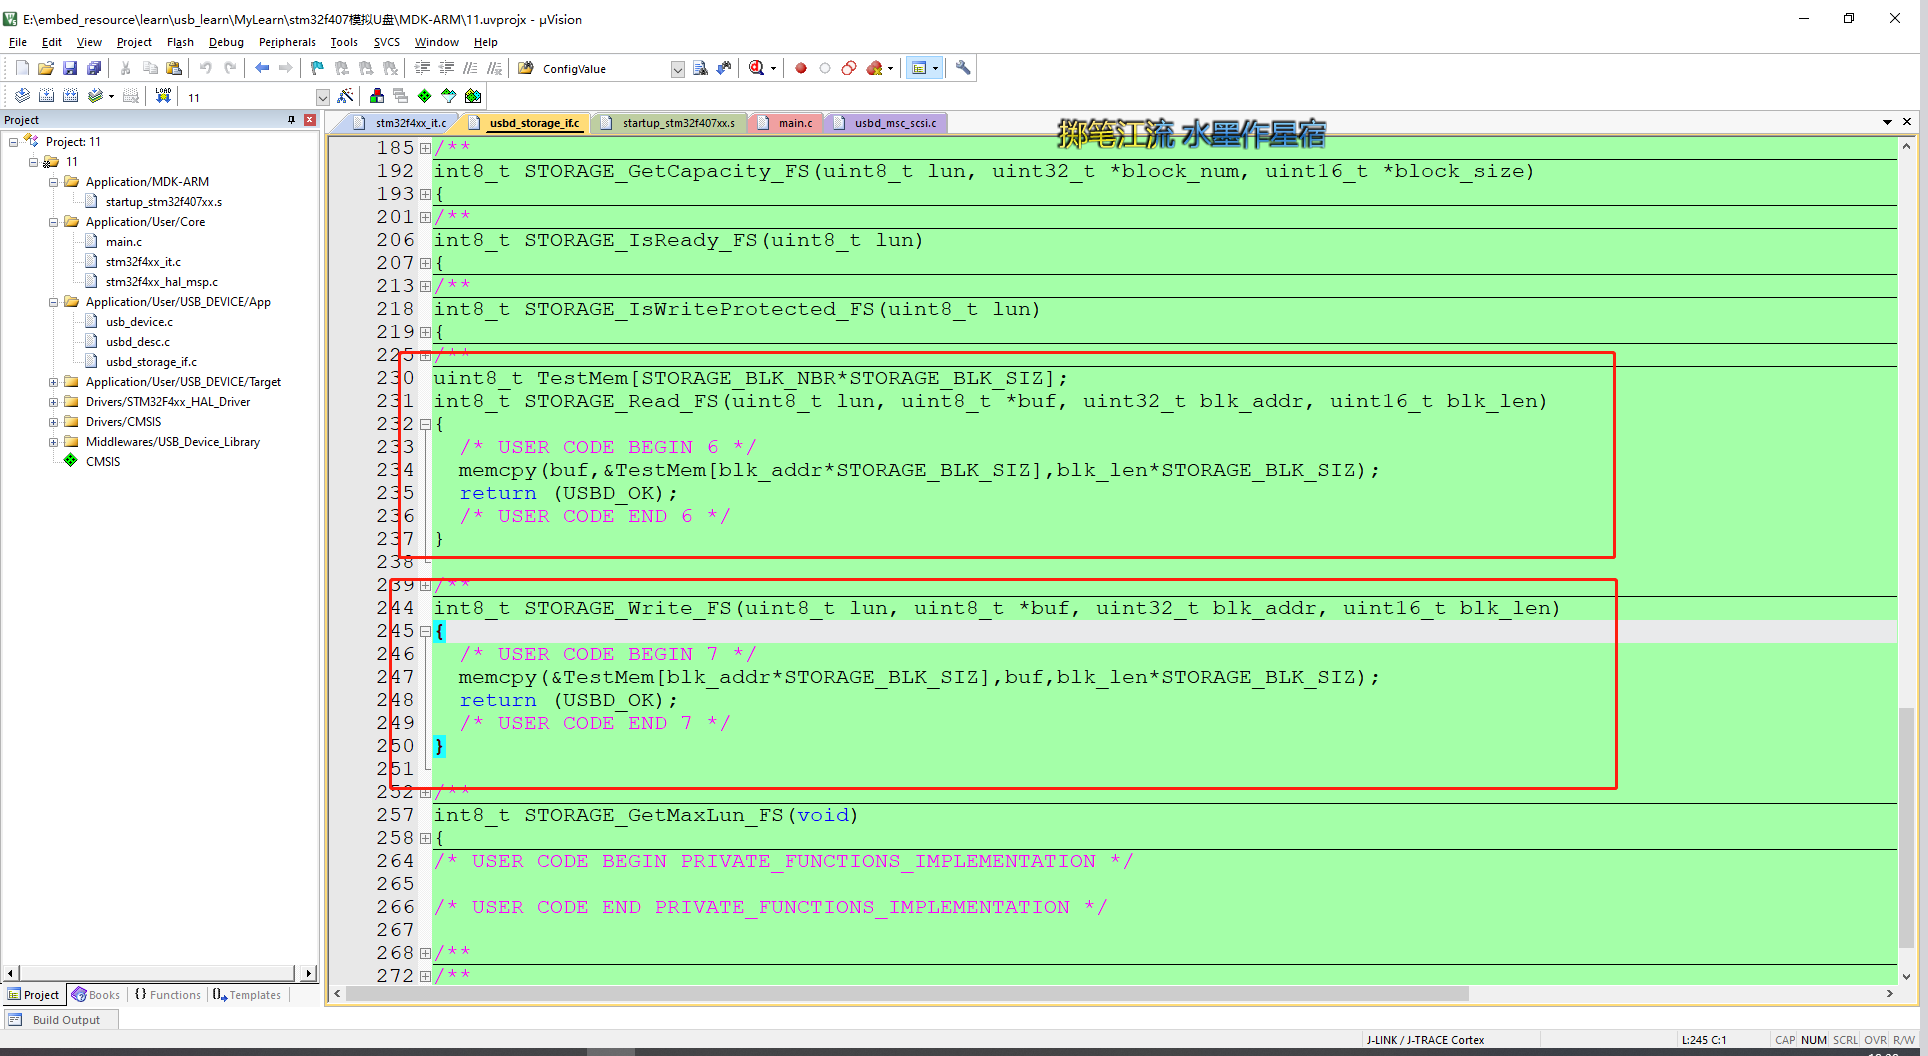1928x1056 pixels.
Task: Rebuild all target files
Action: [x=70, y=96]
